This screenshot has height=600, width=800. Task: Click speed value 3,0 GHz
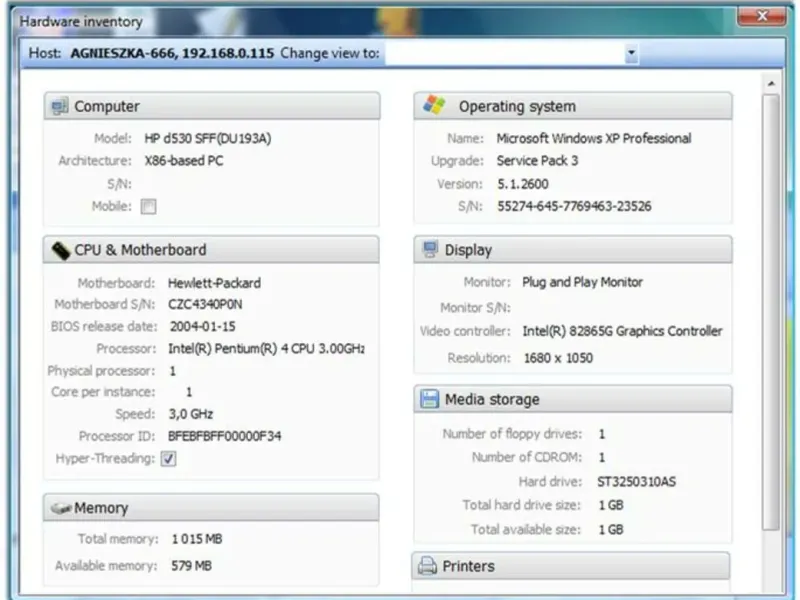[191, 414]
